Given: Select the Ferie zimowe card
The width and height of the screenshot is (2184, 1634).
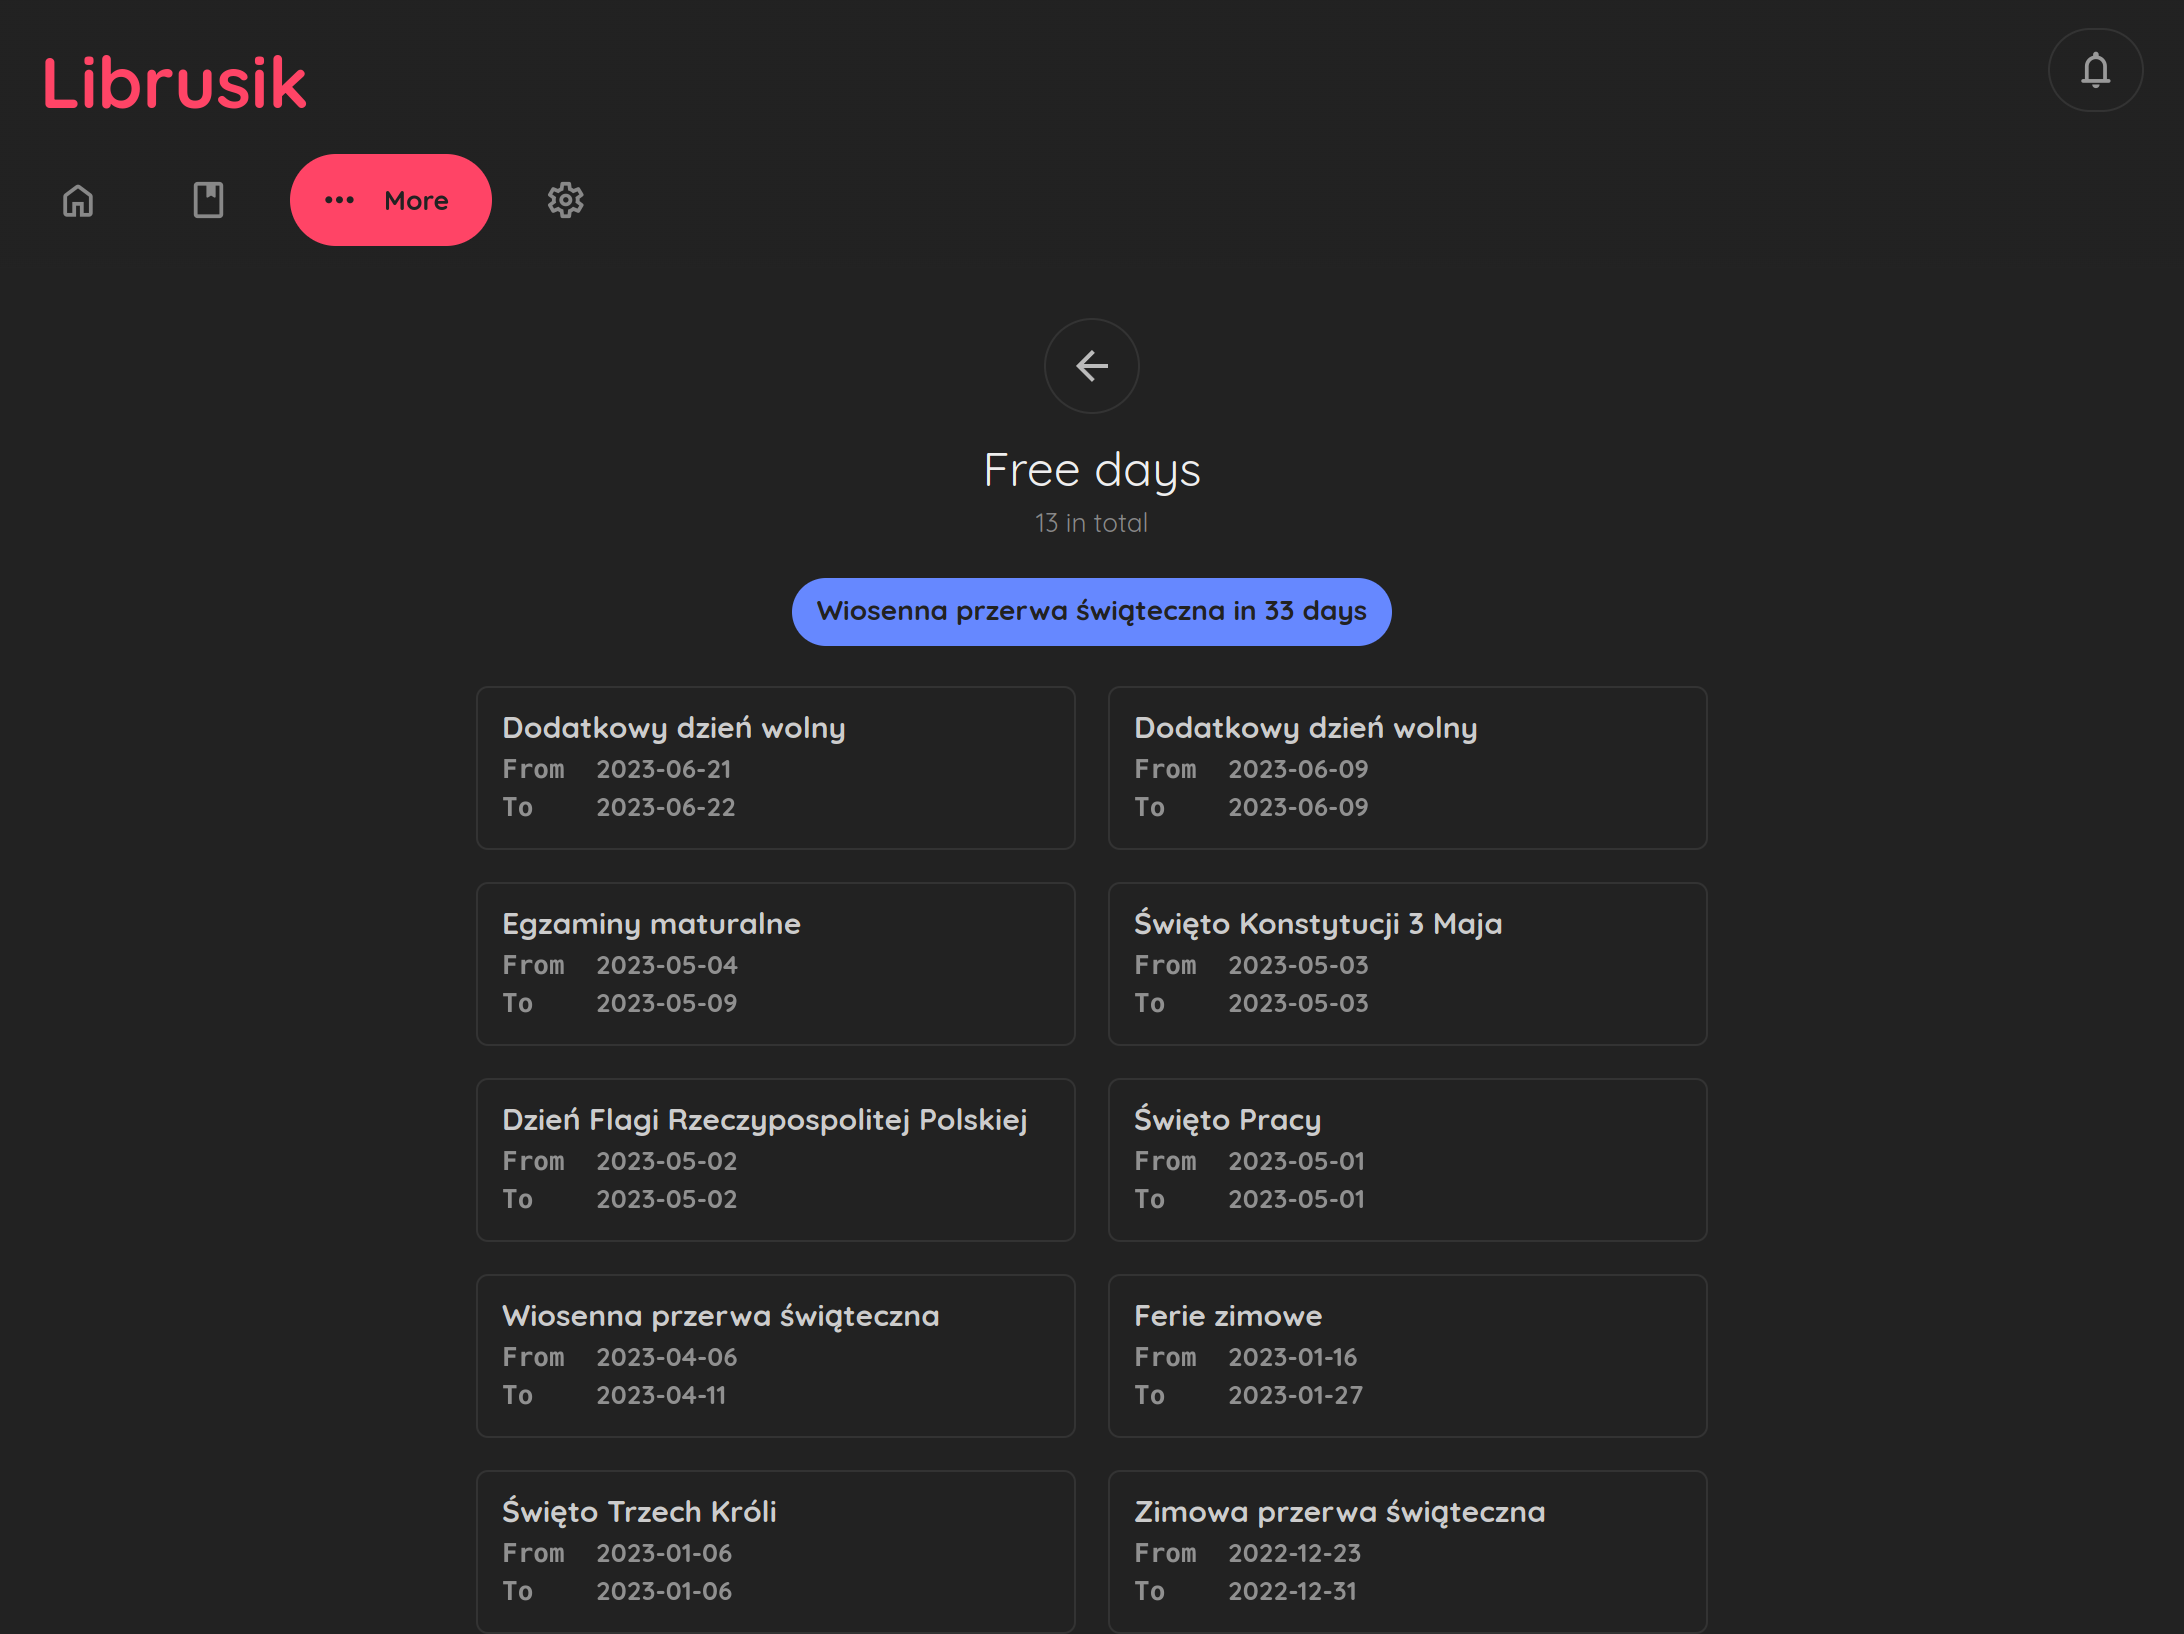Looking at the screenshot, I should pos(1407,1355).
